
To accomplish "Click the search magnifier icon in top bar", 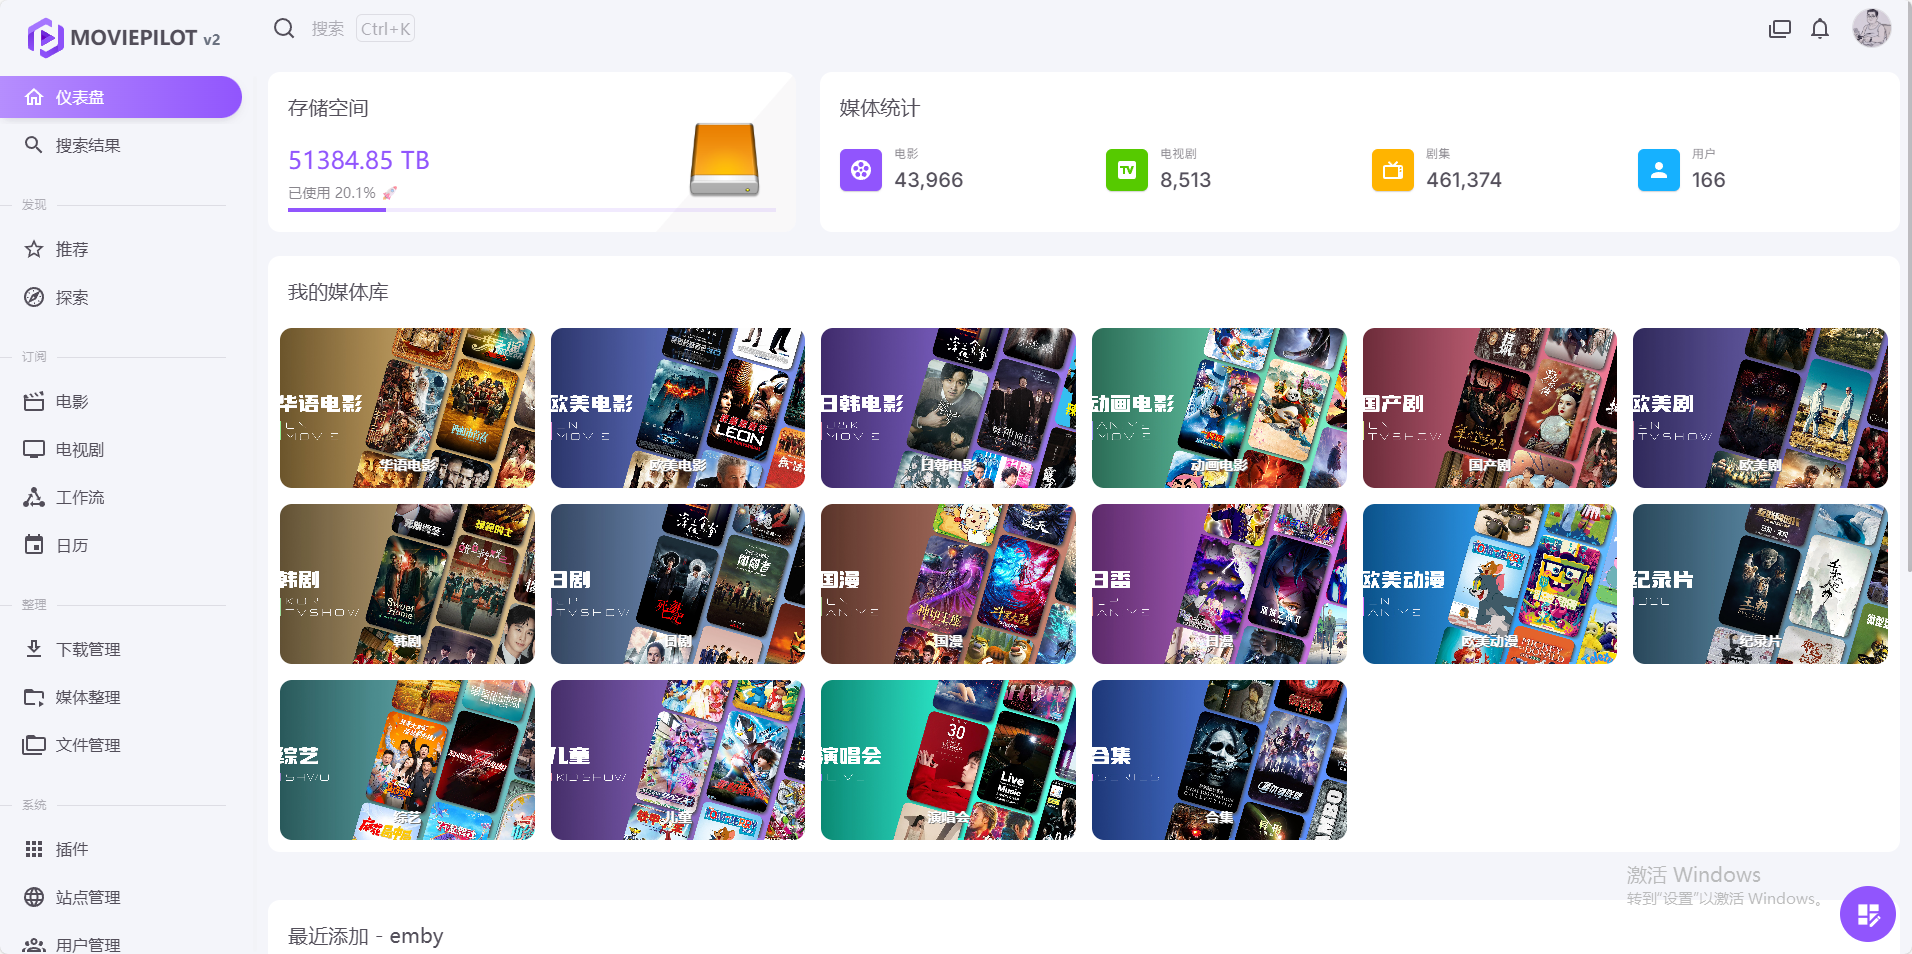I will 284,29.
